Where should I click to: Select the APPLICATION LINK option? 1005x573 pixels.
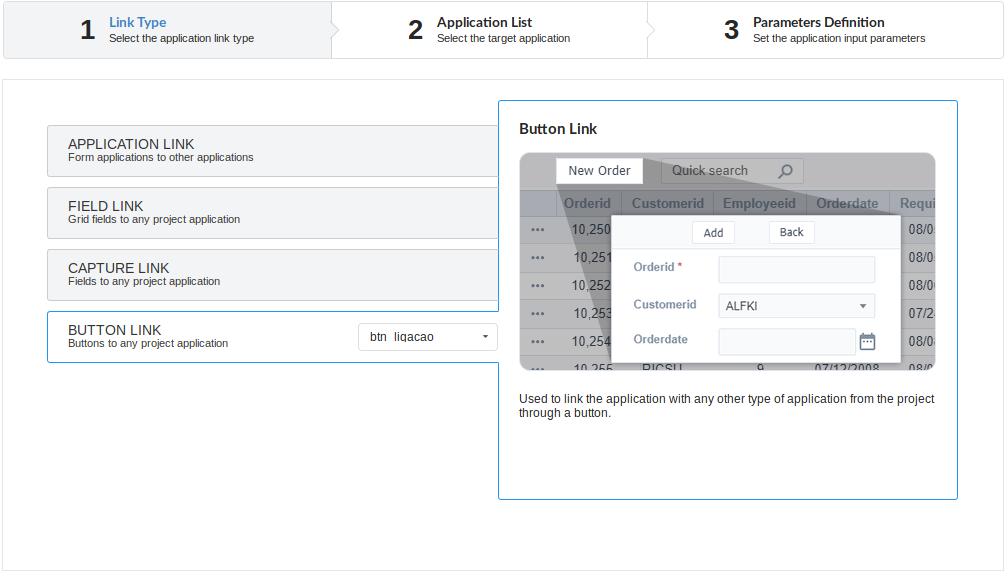point(272,151)
